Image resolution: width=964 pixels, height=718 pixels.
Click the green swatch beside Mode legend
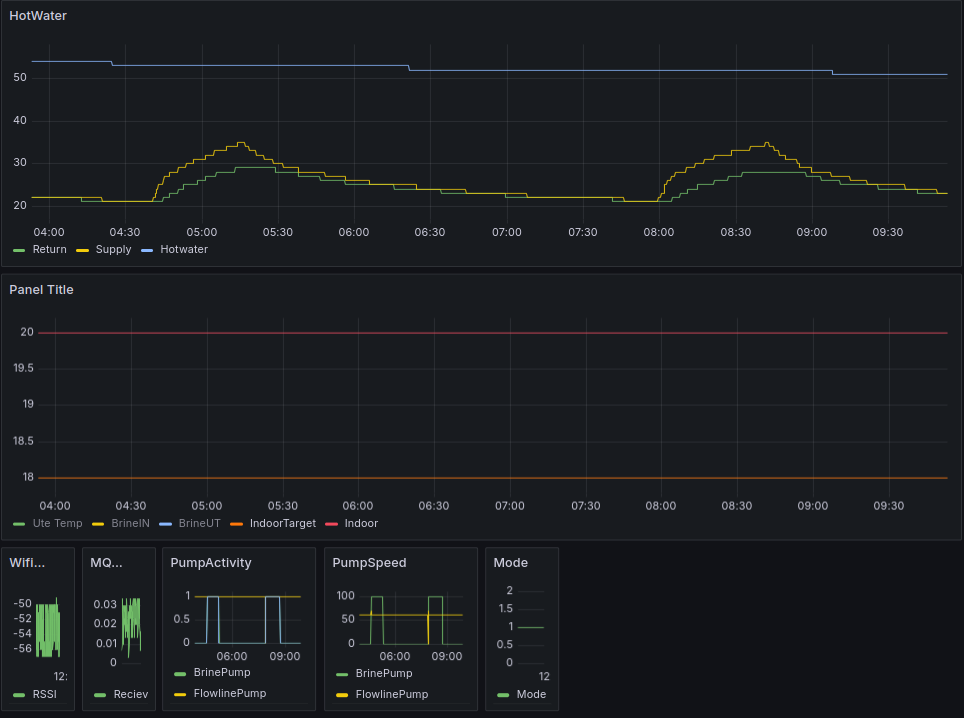pyautogui.click(x=504, y=695)
